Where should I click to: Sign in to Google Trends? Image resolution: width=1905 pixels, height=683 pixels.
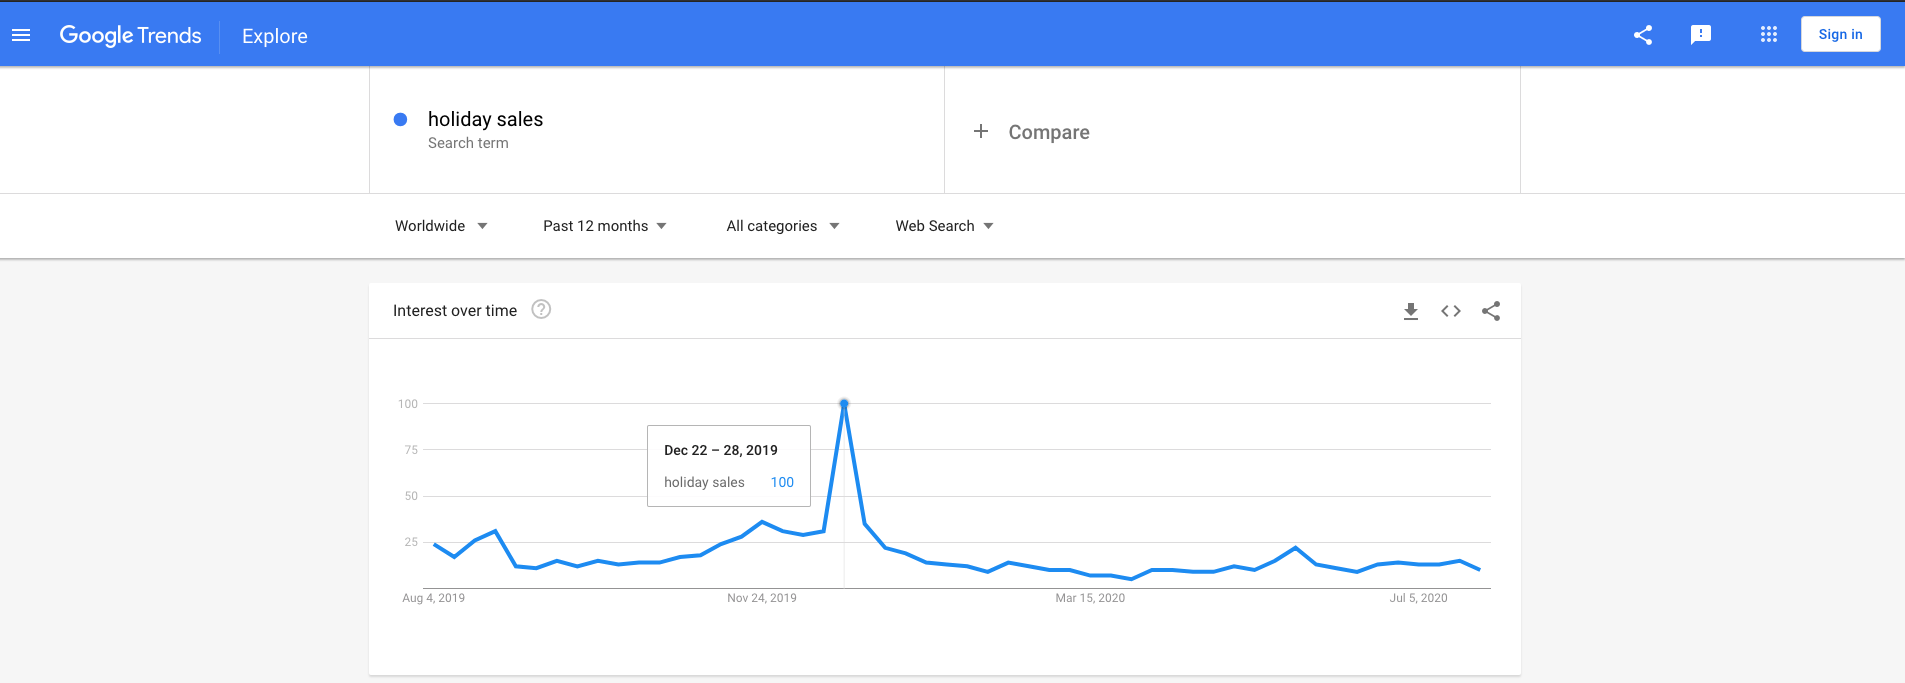[x=1840, y=33]
